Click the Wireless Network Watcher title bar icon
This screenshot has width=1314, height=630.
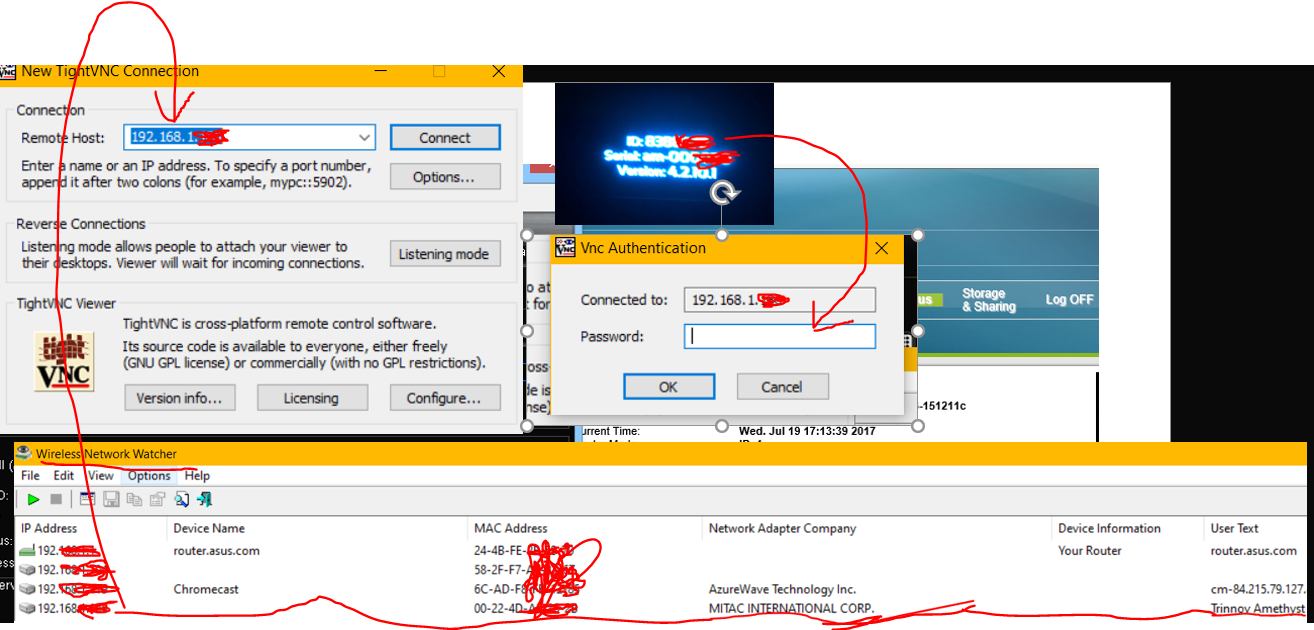tap(24, 453)
